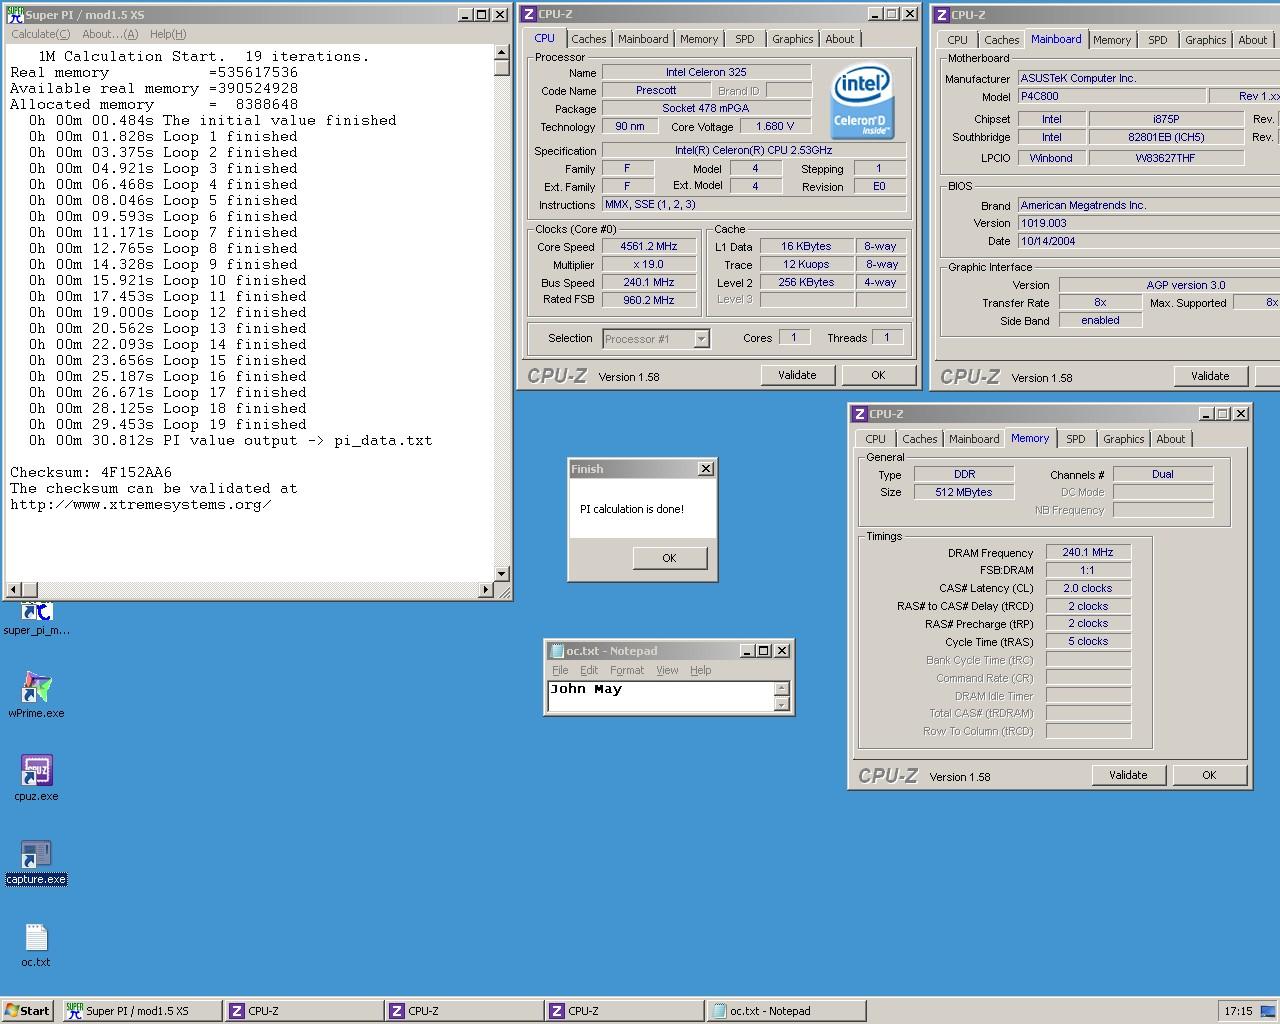Open Help menu in Super PI
The image size is (1280, 1024).
[x=168, y=34]
